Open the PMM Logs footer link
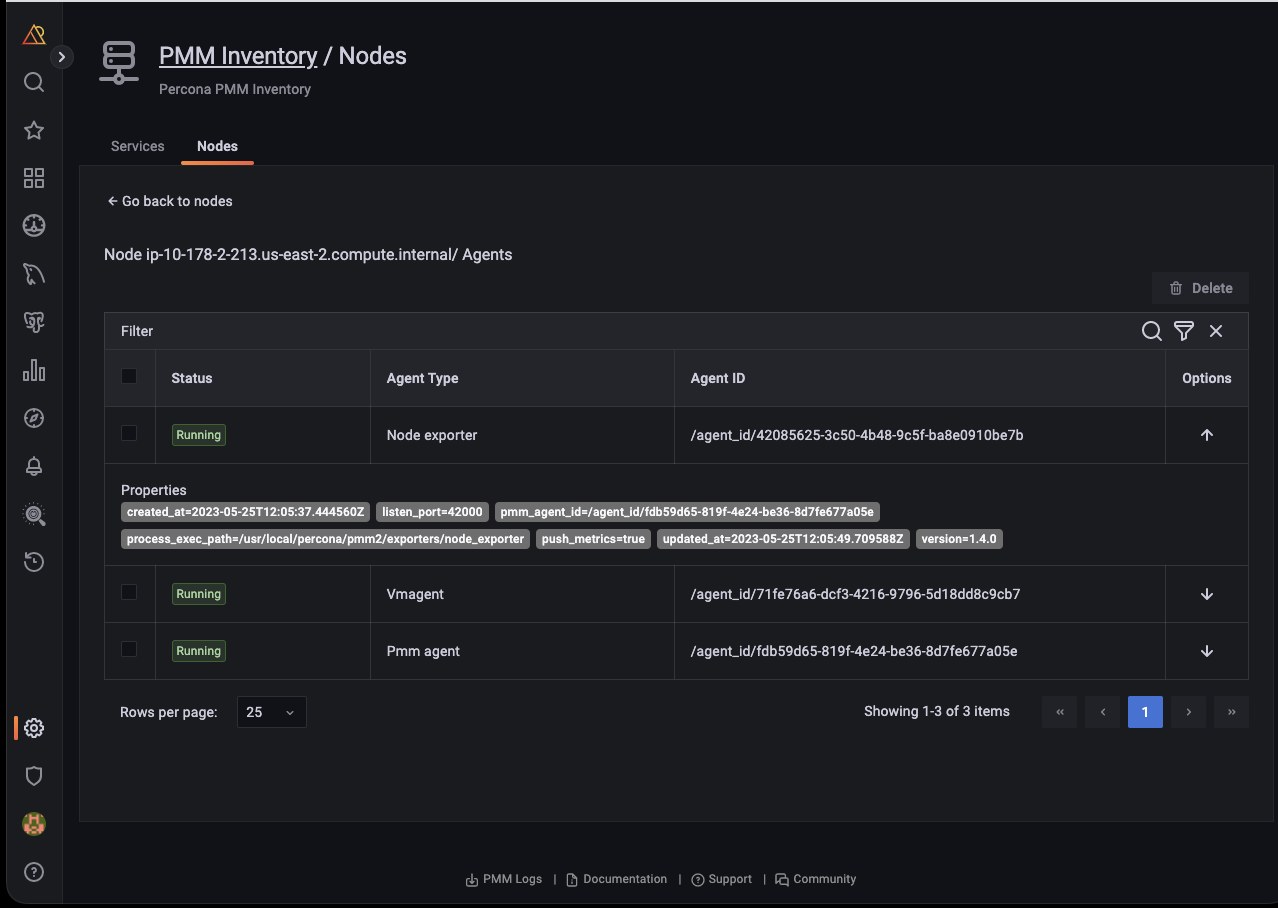This screenshot has width=1278, height=908. [504, 879]
